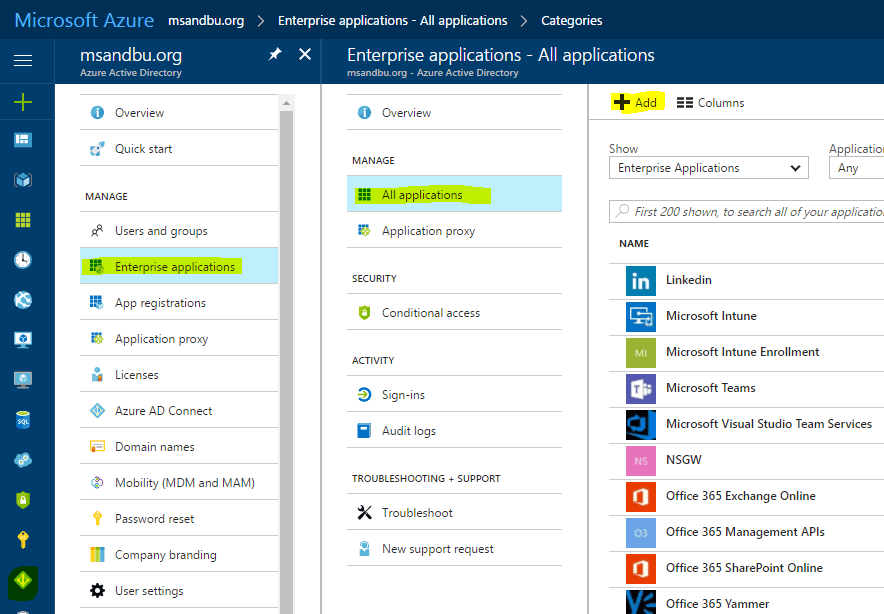Open App registrations

179,302
